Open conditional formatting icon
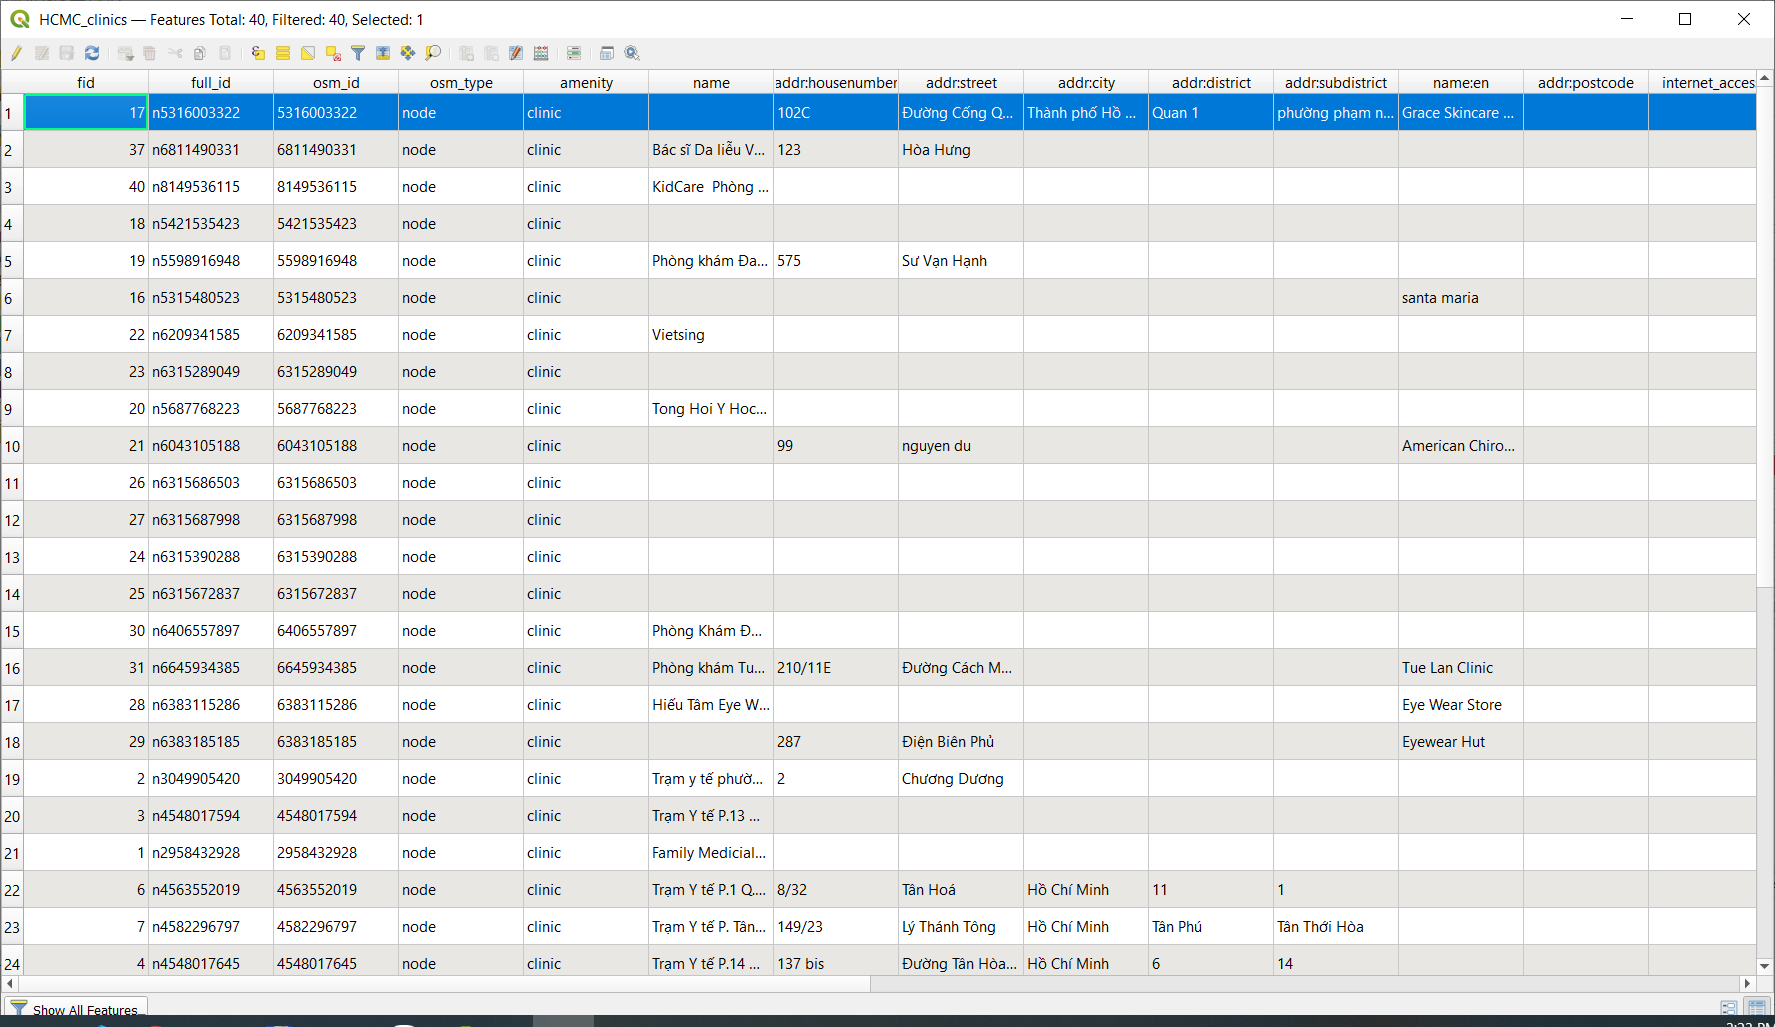Viewport: 1775px width, 1027px height. 574,53
